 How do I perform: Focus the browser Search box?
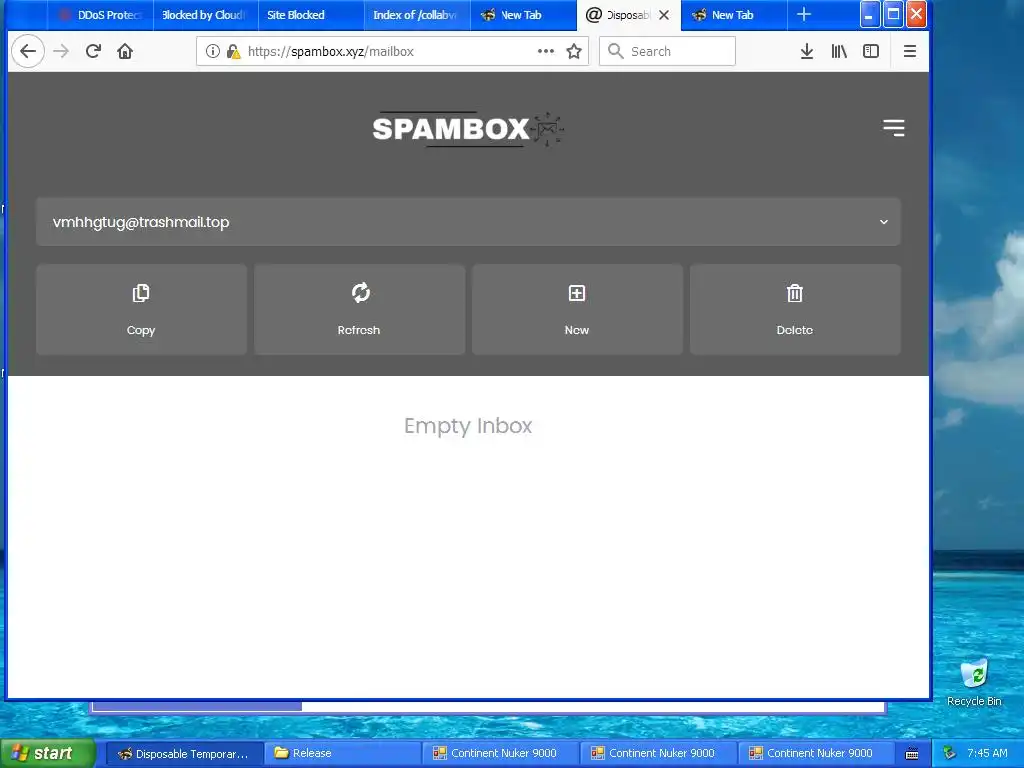pyautogui.click(x=667, y=51)
